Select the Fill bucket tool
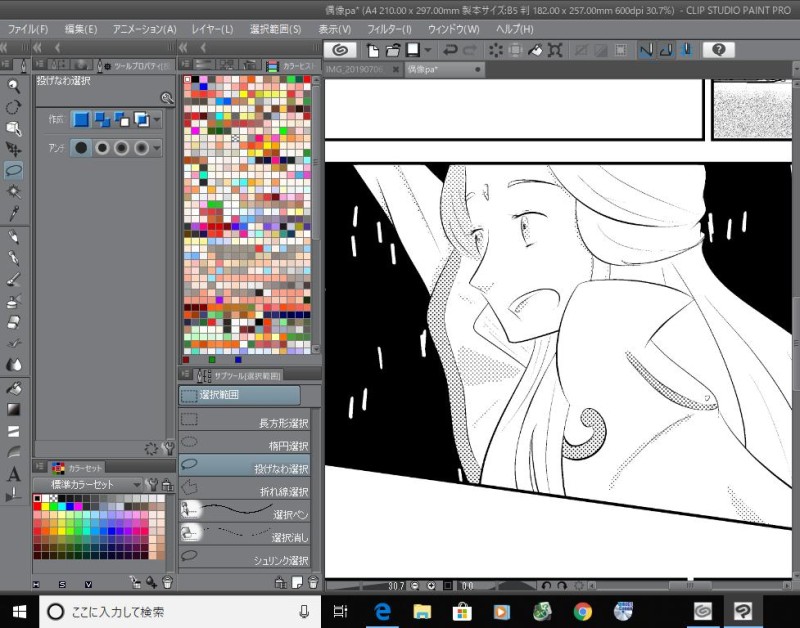The width and height of the screenshot is (800, 628). 14,388
